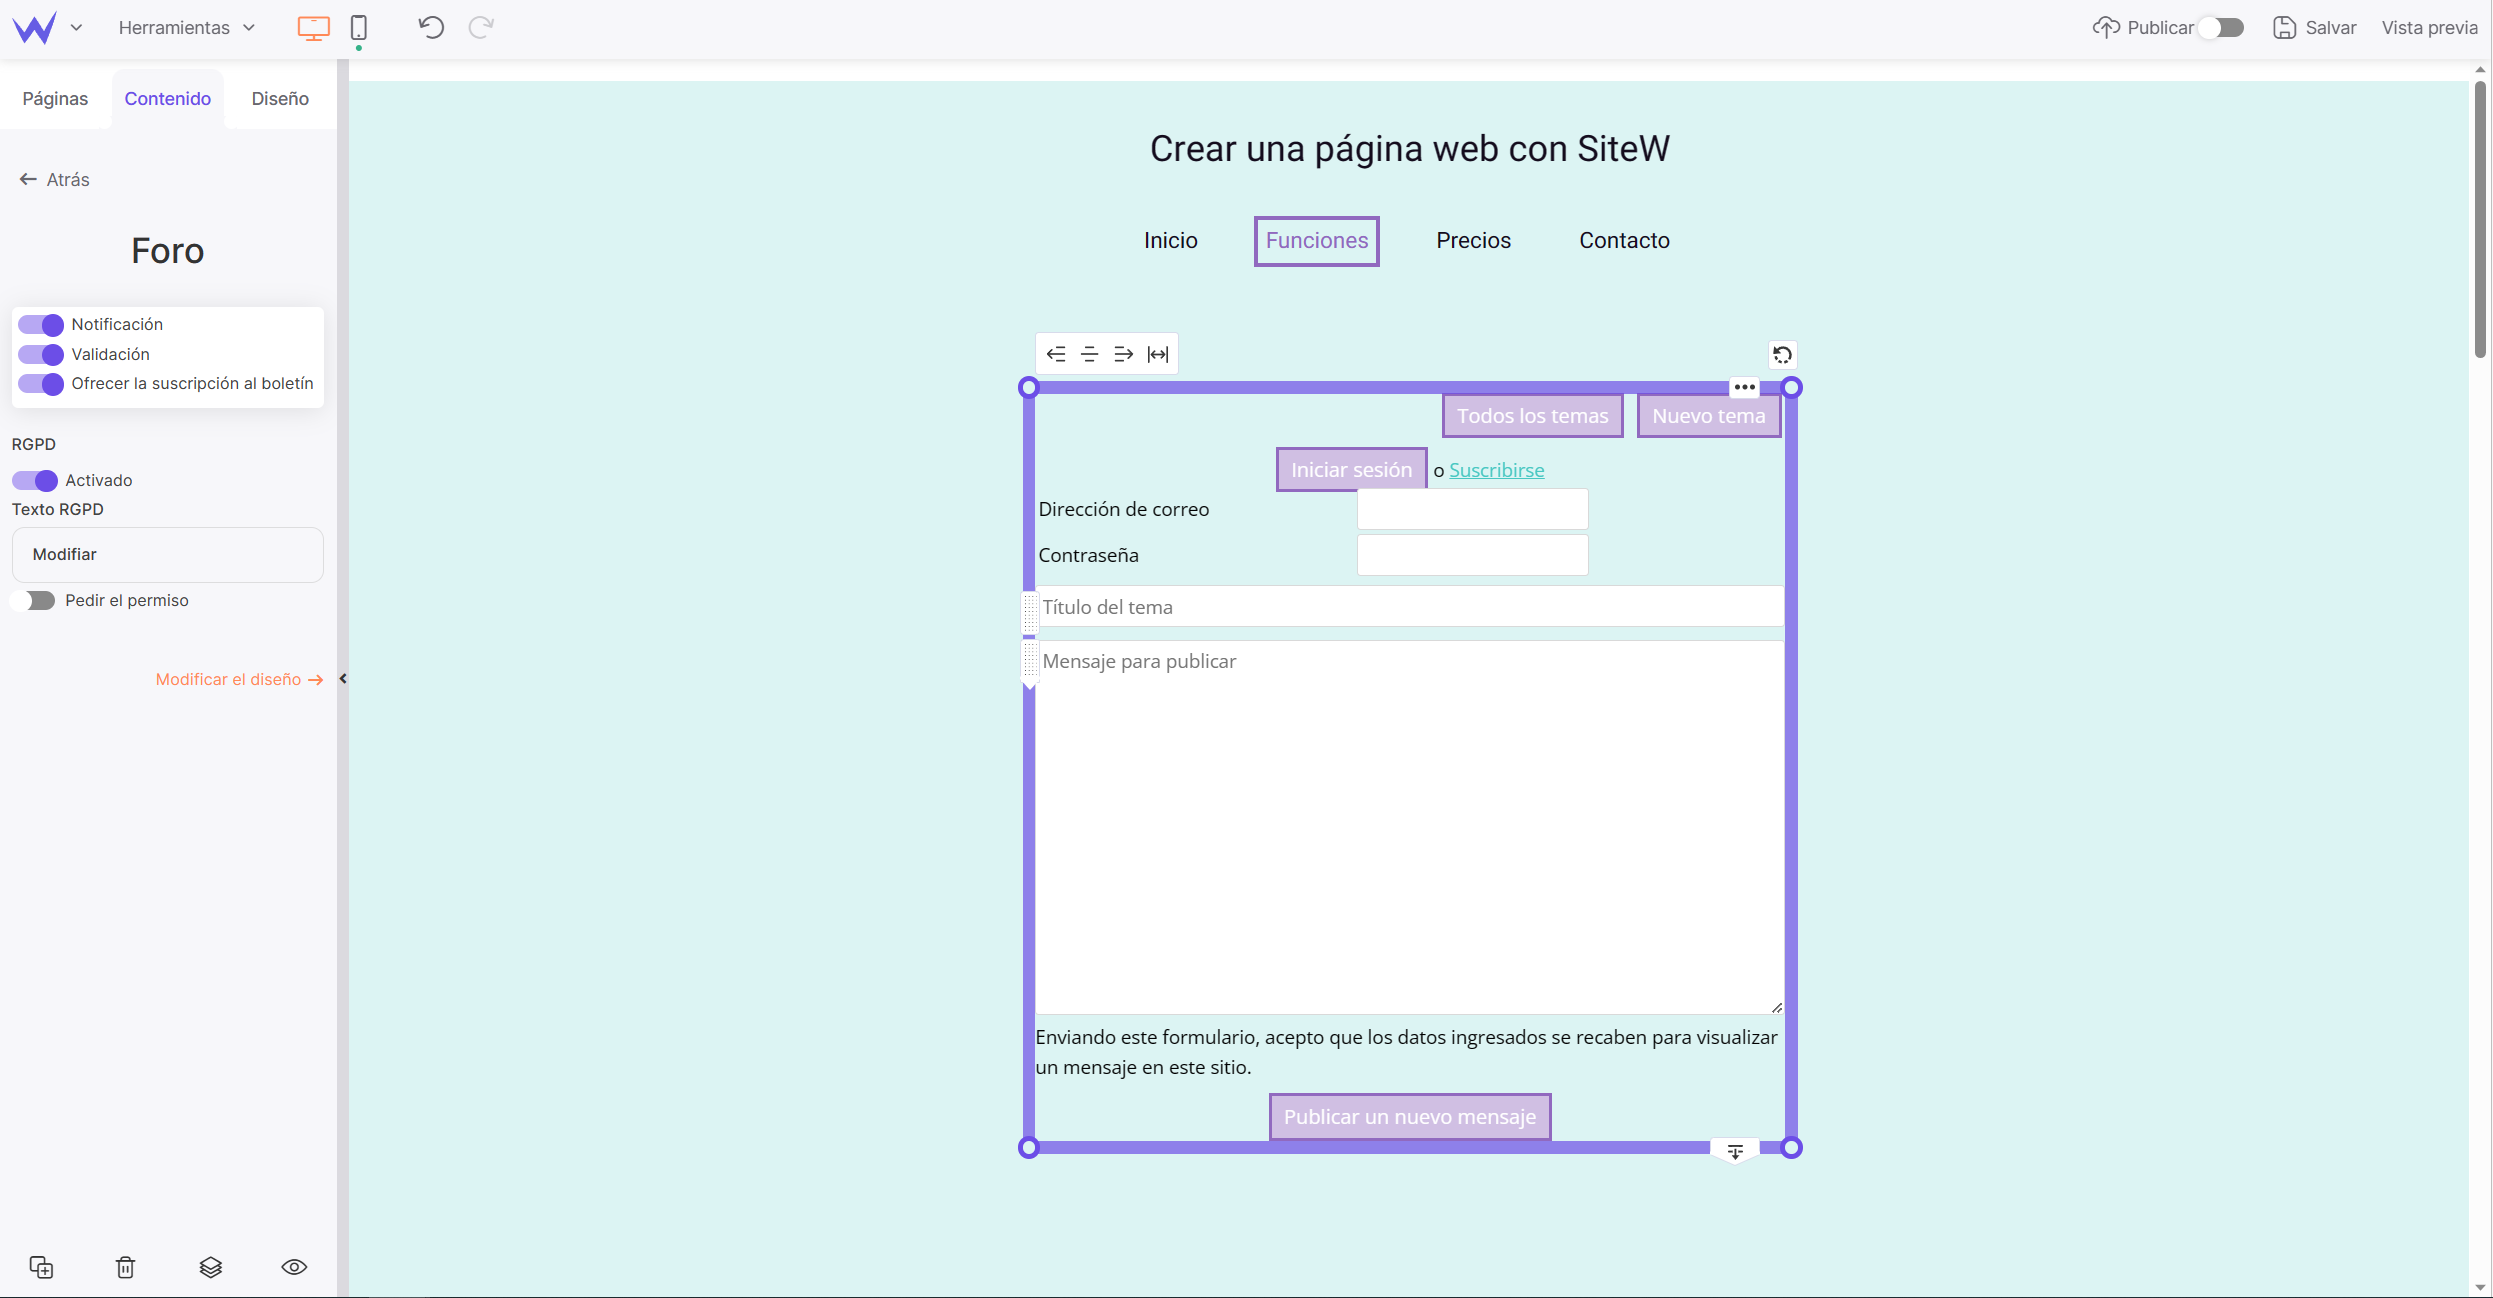
Task: Click the Mensaje para publicar textarea
Action: pos(1410,828)
